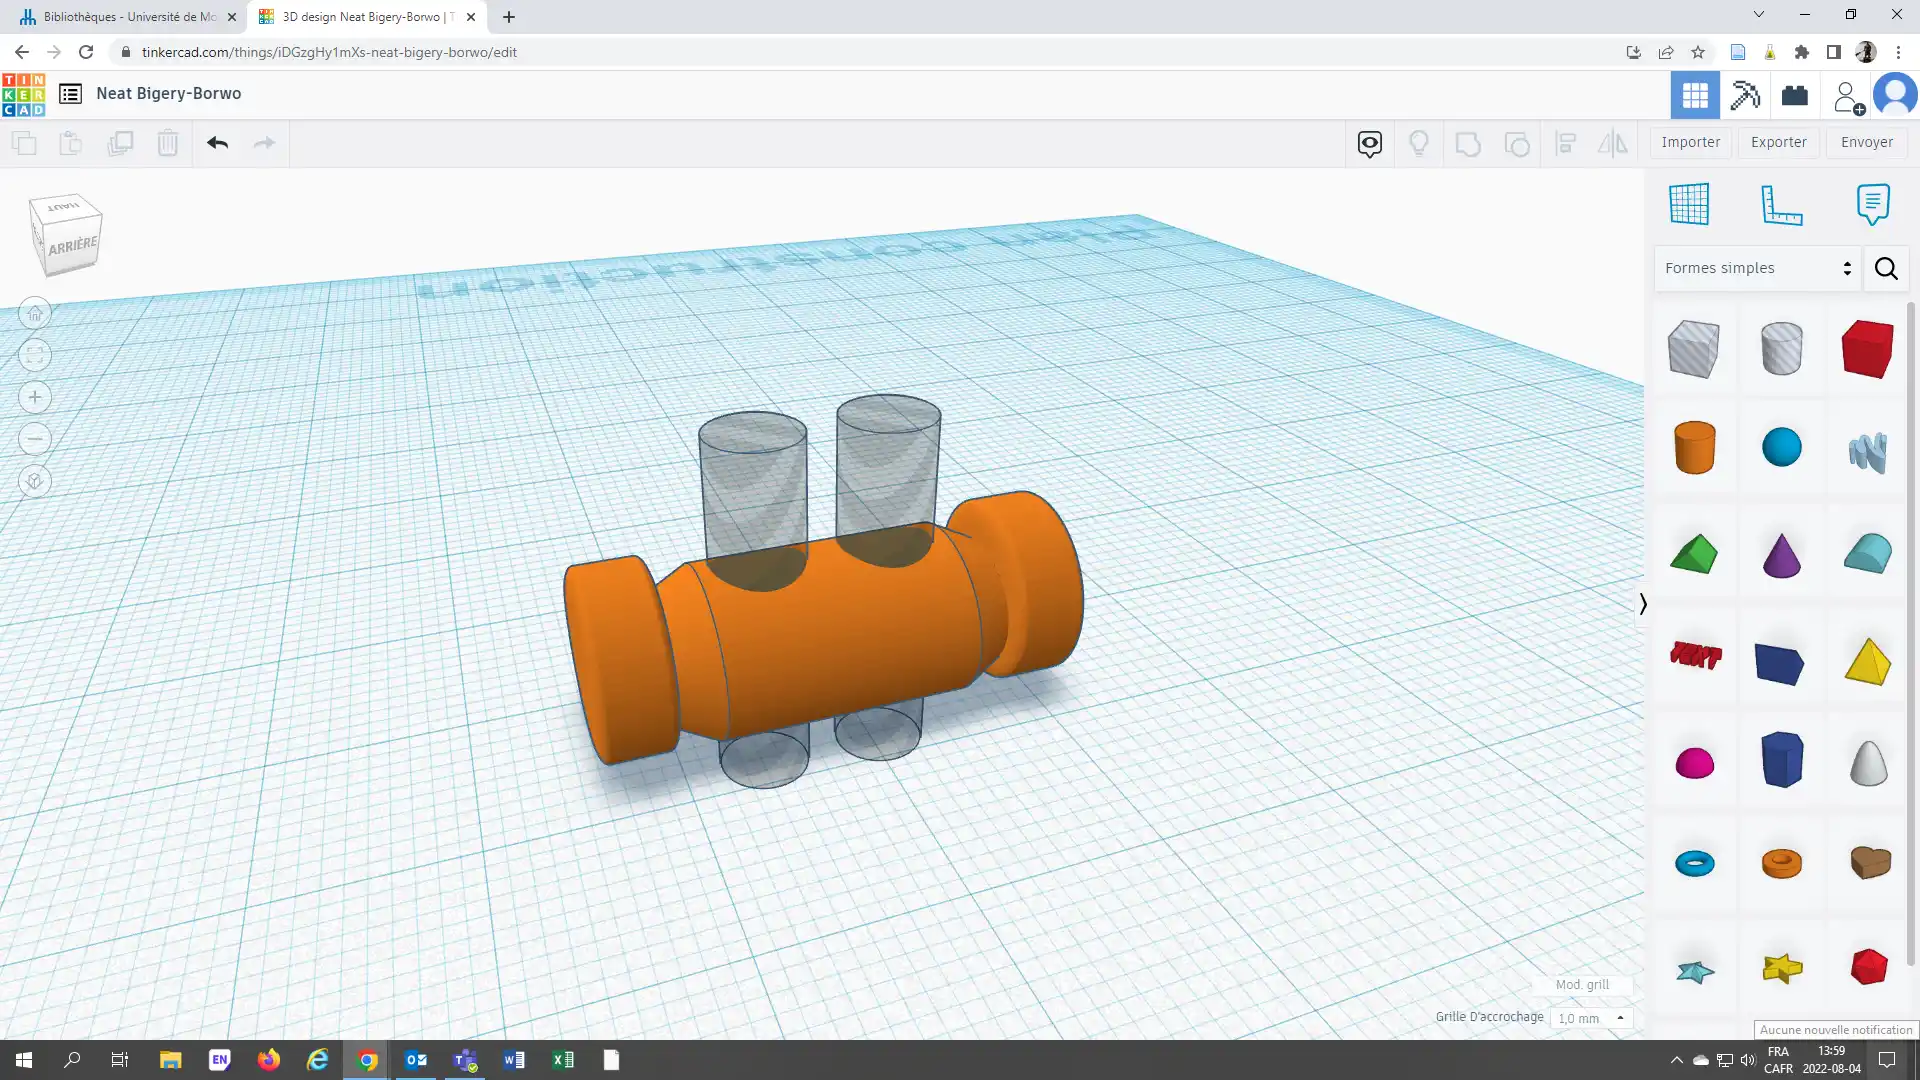1920x1080 pixels.
Task: Undo the last action
Action: tap(217, 143)
